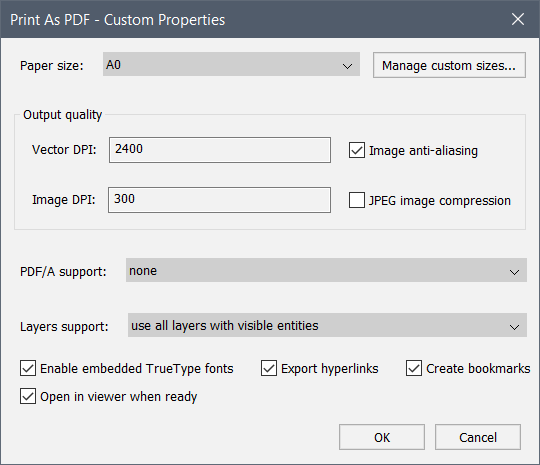Disable Image anti-aliasing checkbox
This screenshot has width=540, height=465.
(357, 151)
